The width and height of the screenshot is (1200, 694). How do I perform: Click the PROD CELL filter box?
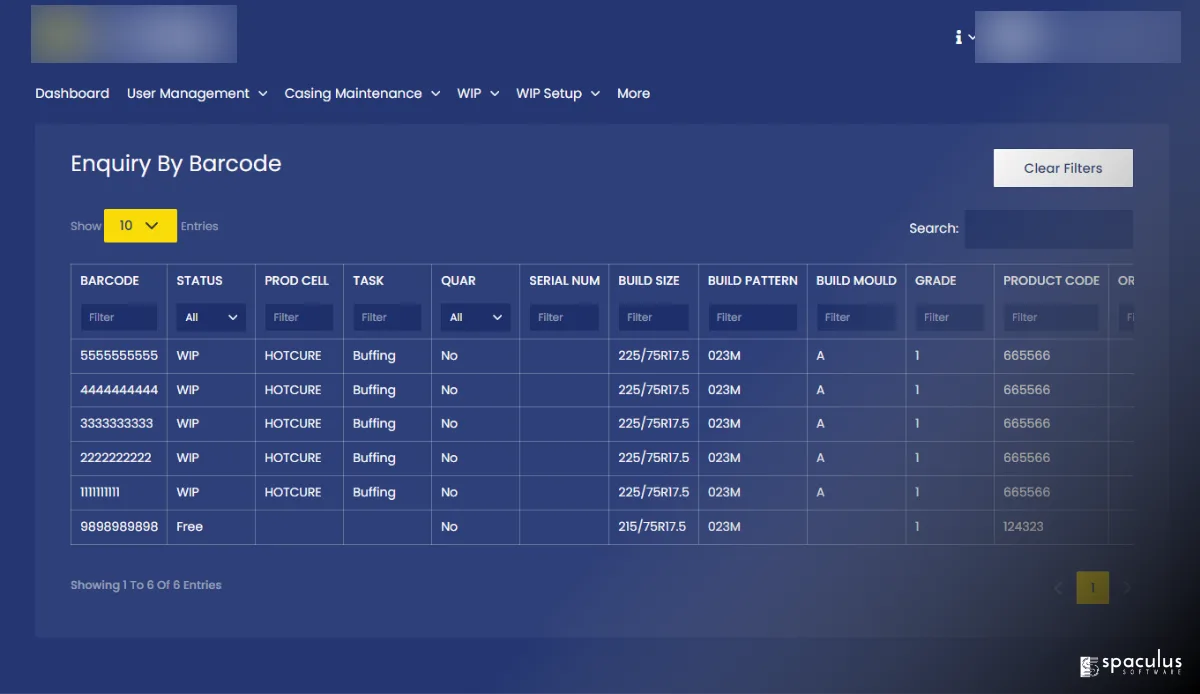point(299,318)
